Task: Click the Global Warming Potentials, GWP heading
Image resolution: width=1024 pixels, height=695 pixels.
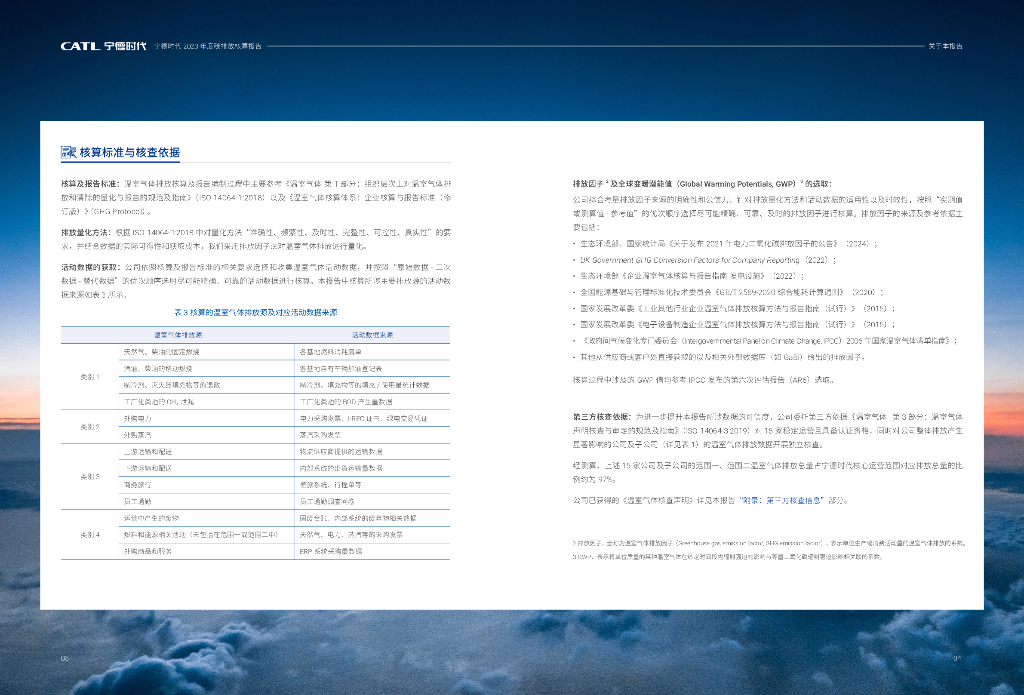Action: (703, 184)
